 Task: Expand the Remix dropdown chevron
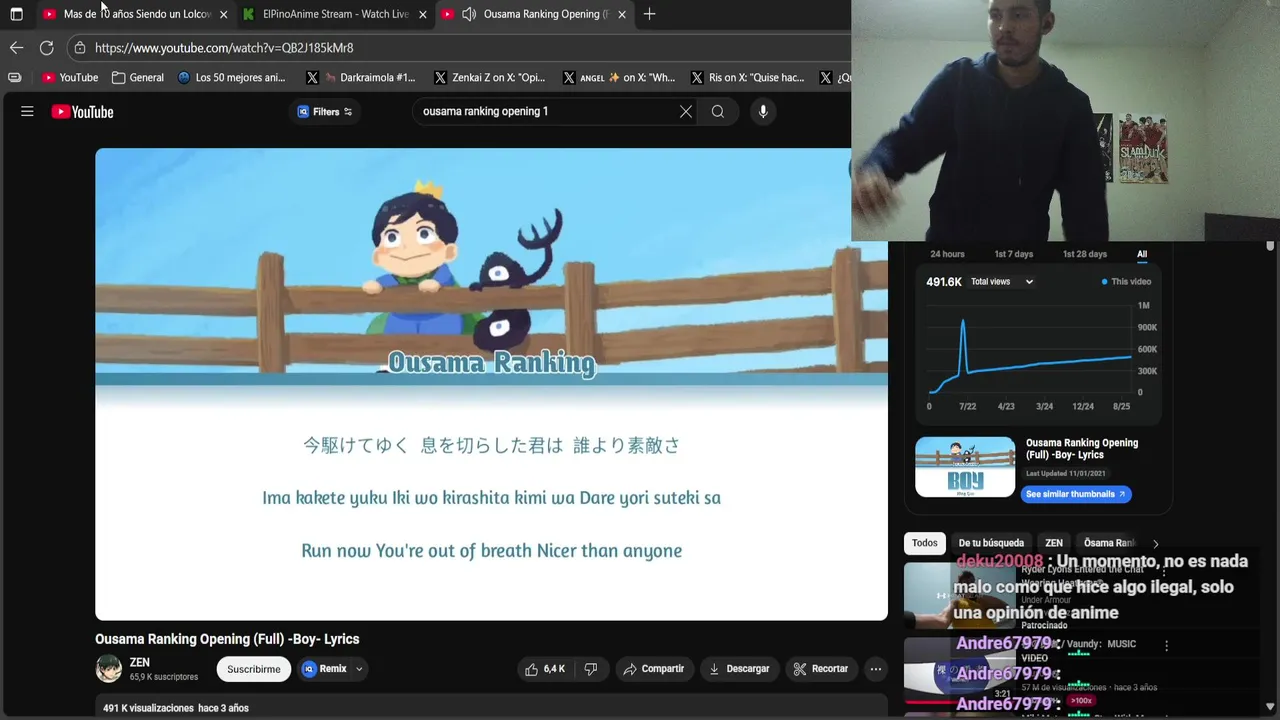(x=359, y=669)
